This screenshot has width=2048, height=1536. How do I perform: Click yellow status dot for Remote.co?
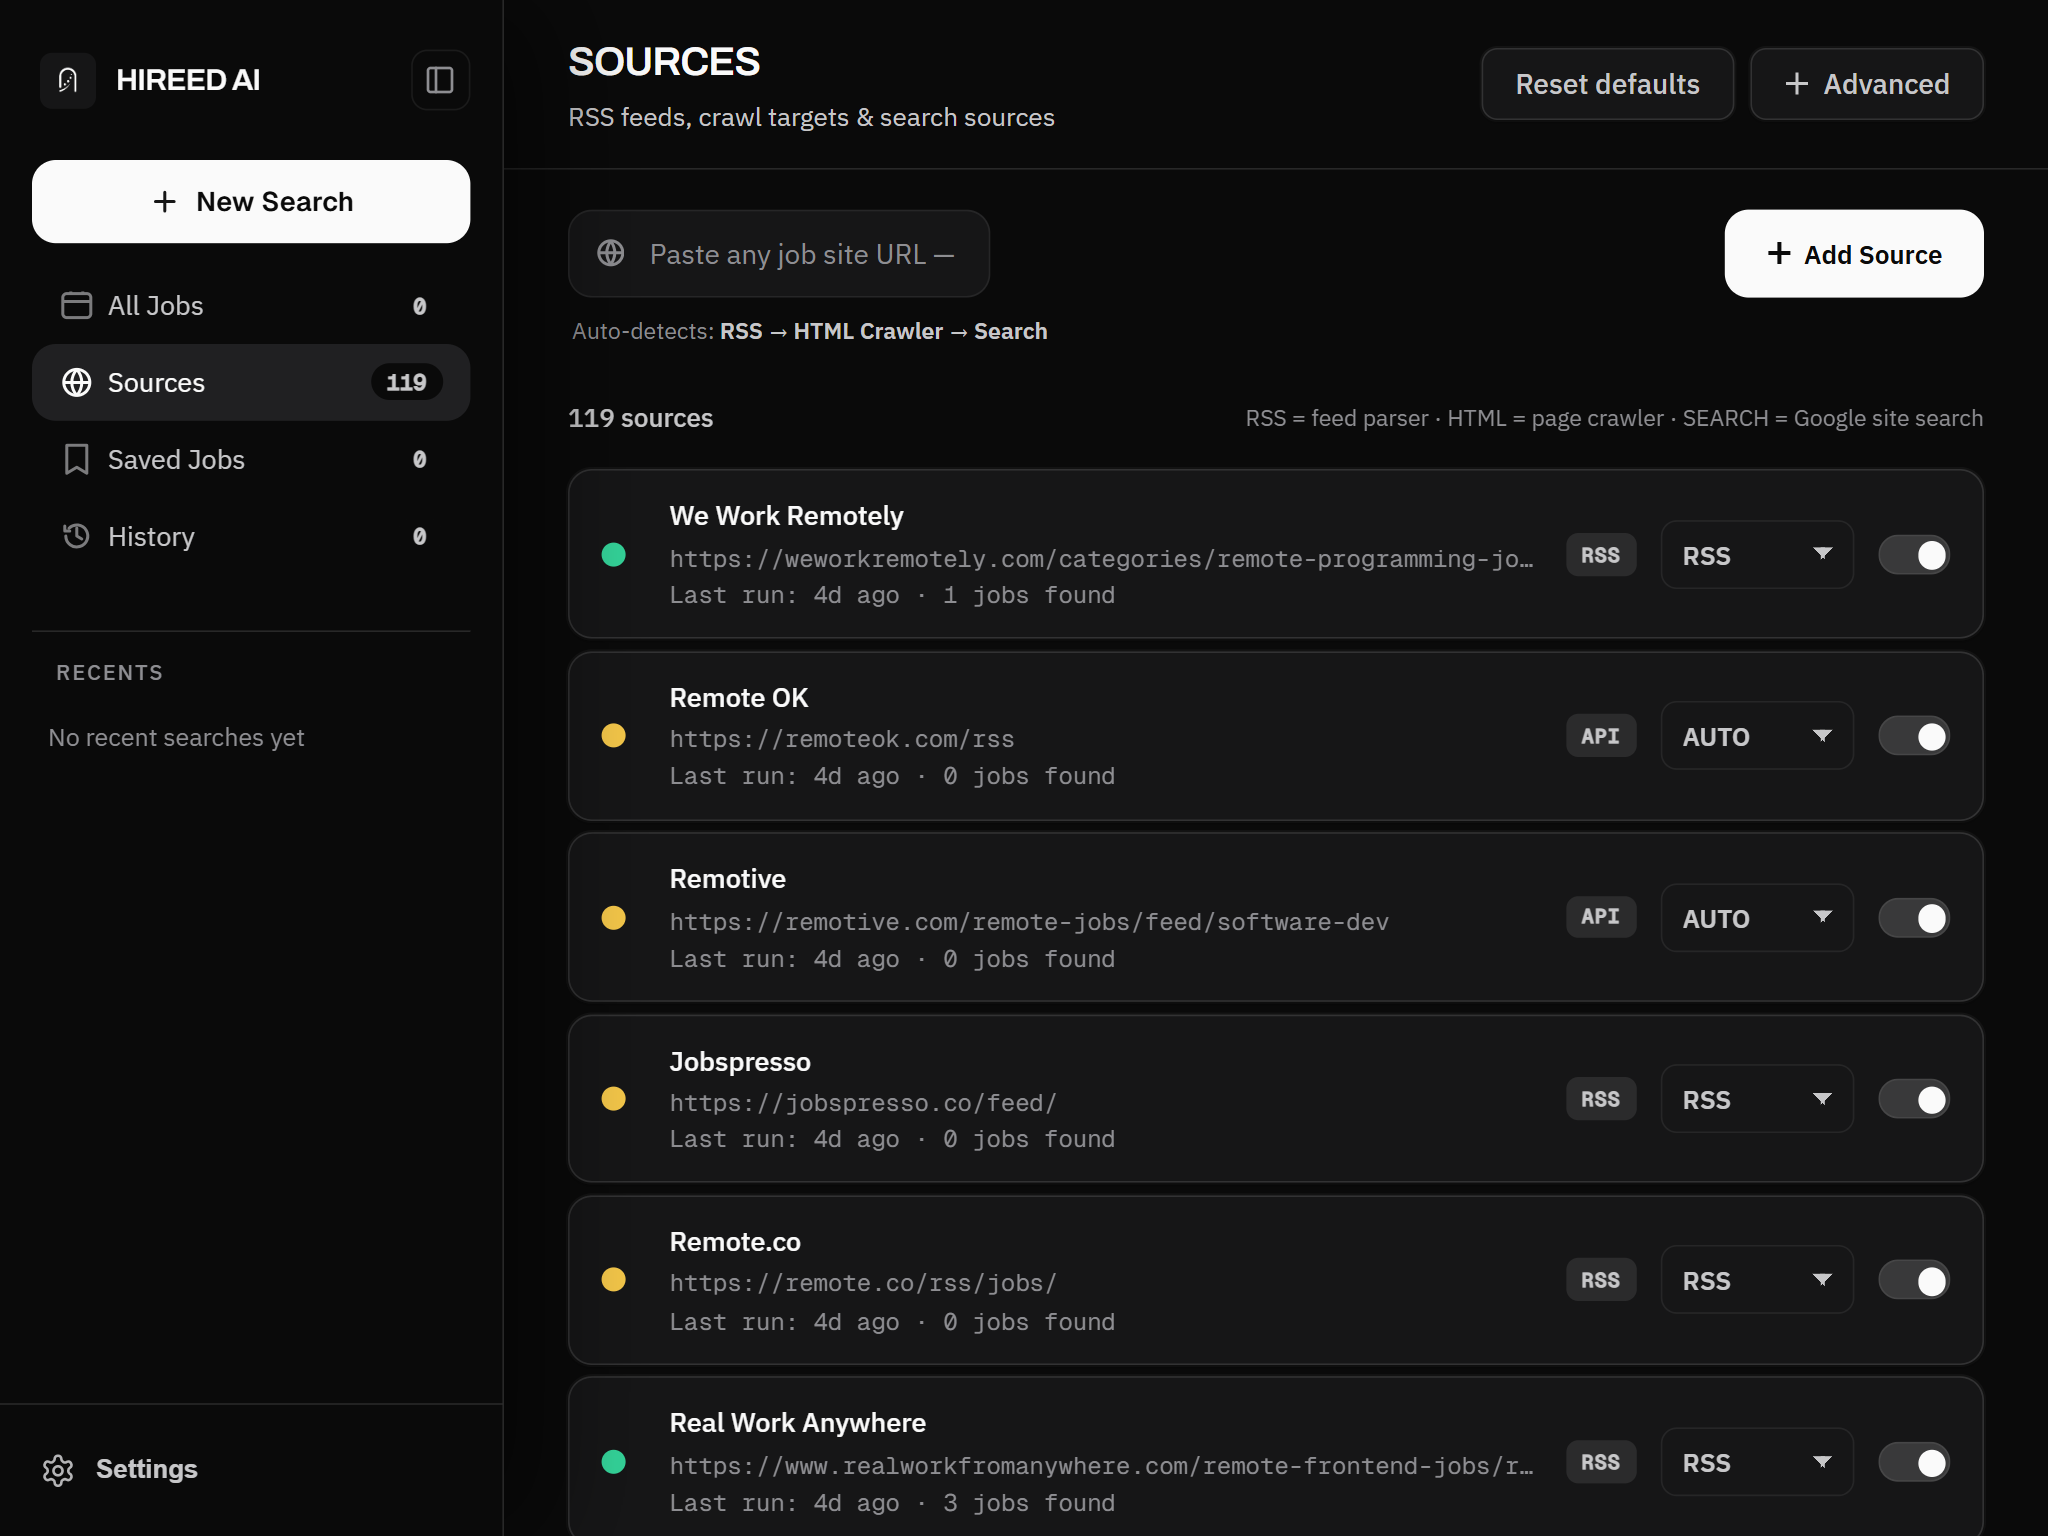click(x=614, y=1280)
